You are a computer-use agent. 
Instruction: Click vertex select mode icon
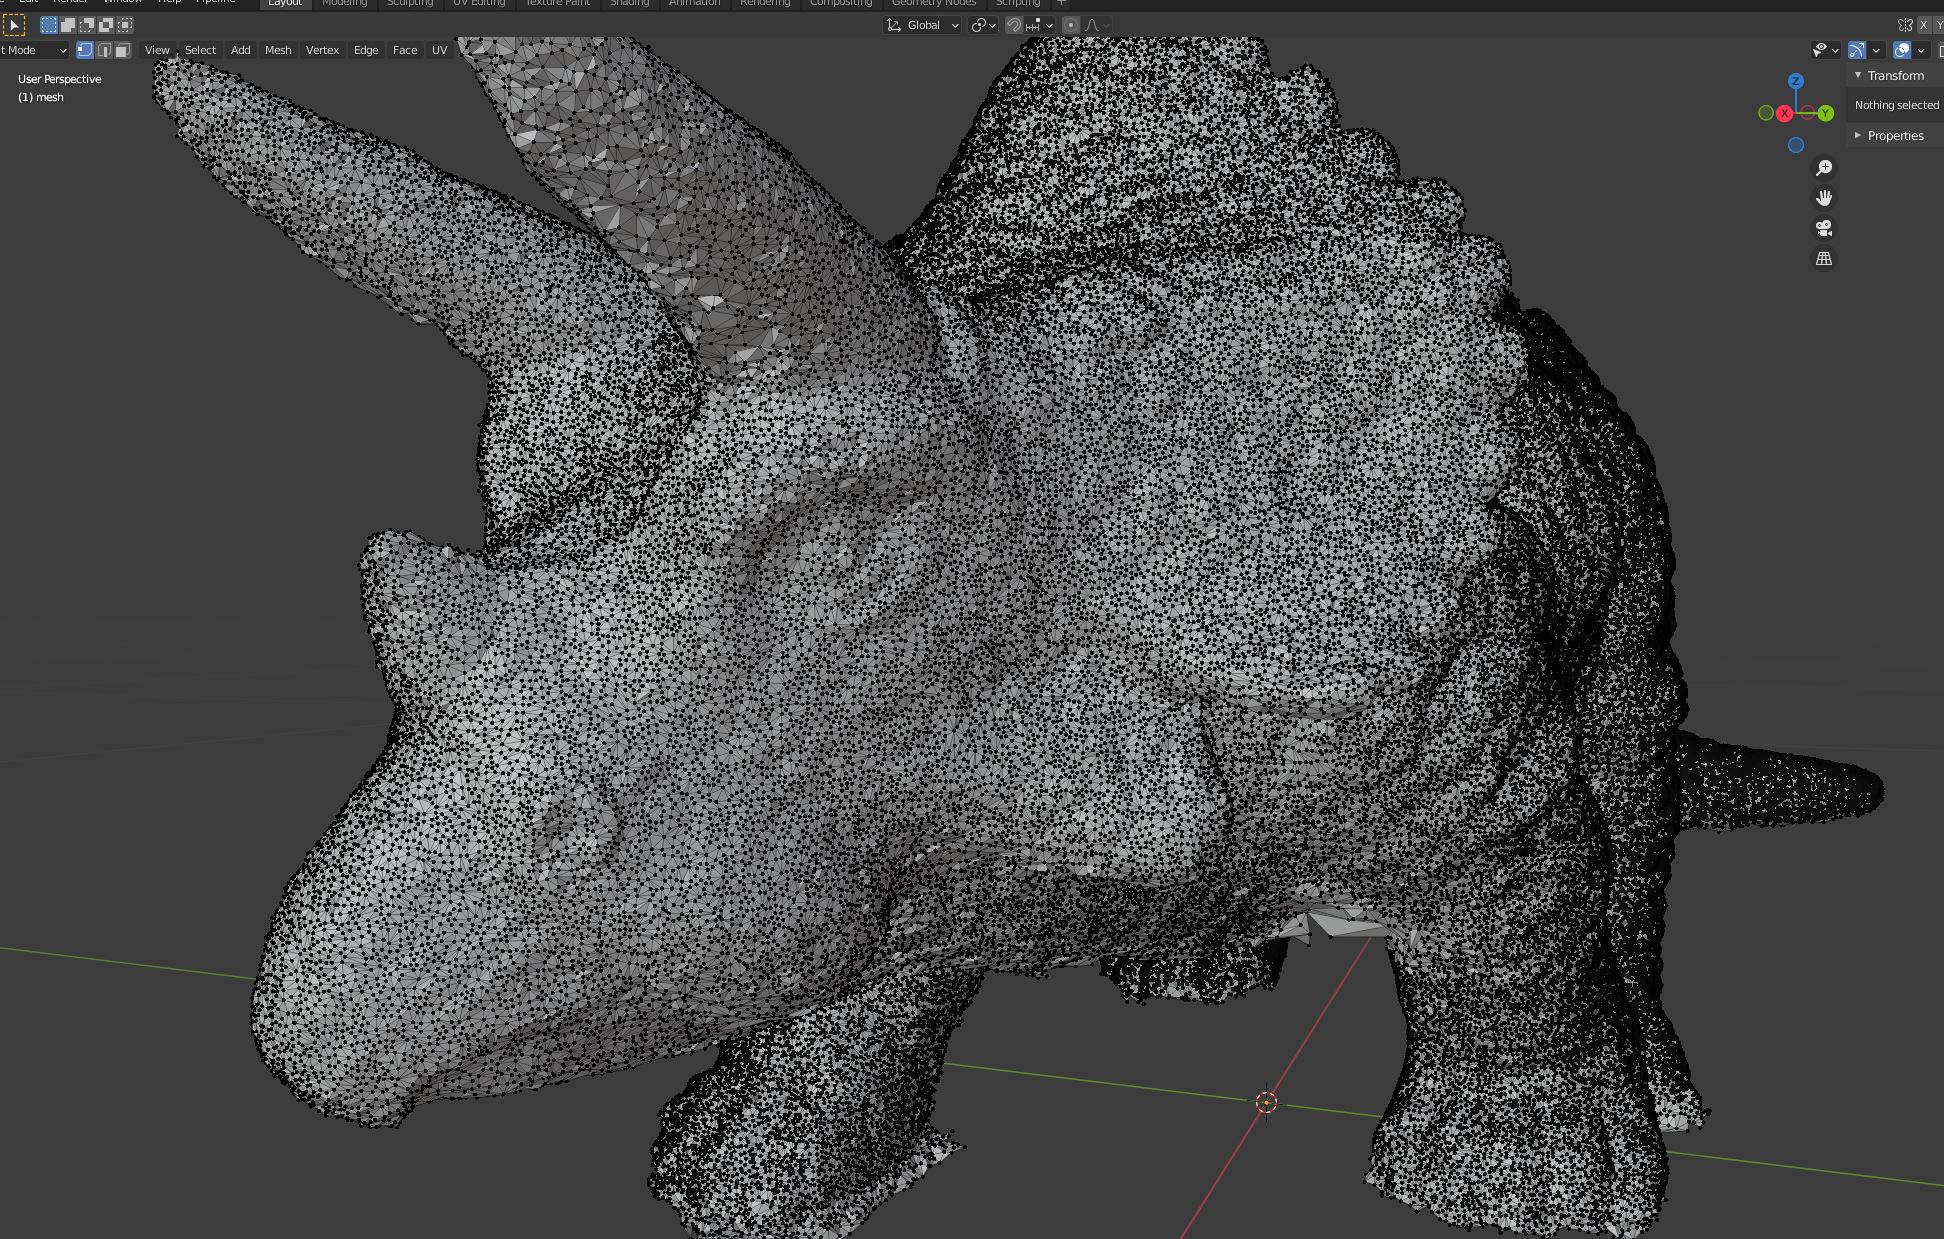point(85,50)
